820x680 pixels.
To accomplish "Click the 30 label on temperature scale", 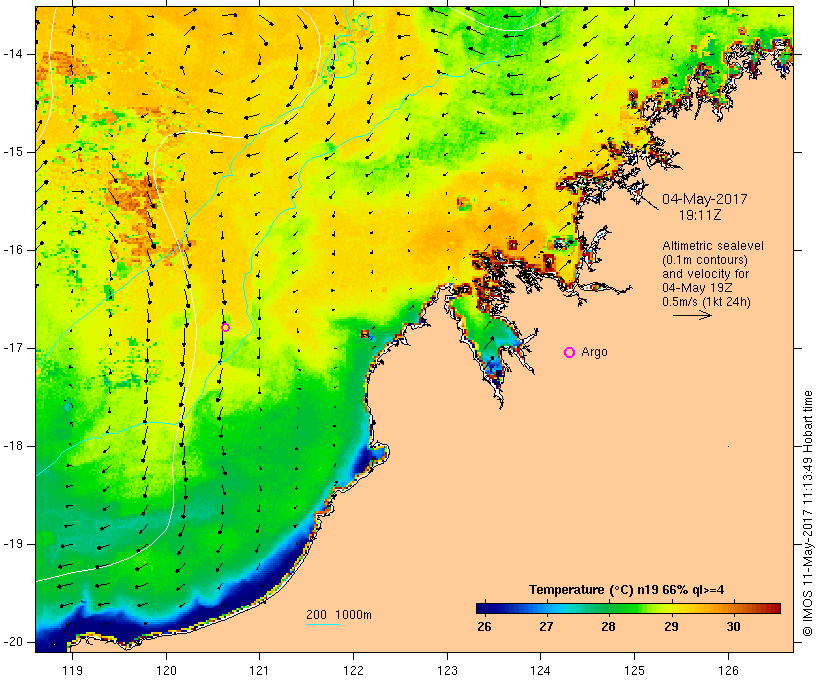I will [733, 626].
